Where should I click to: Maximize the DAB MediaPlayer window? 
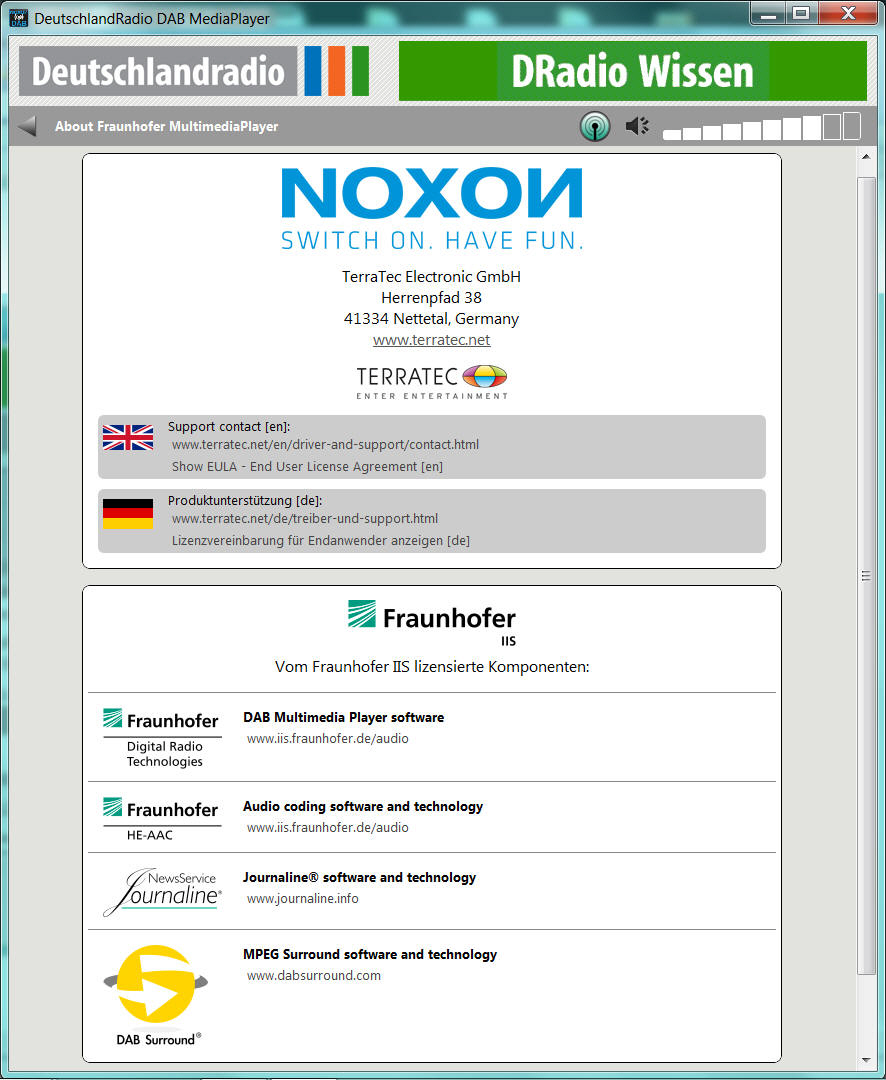click(801, 14)
